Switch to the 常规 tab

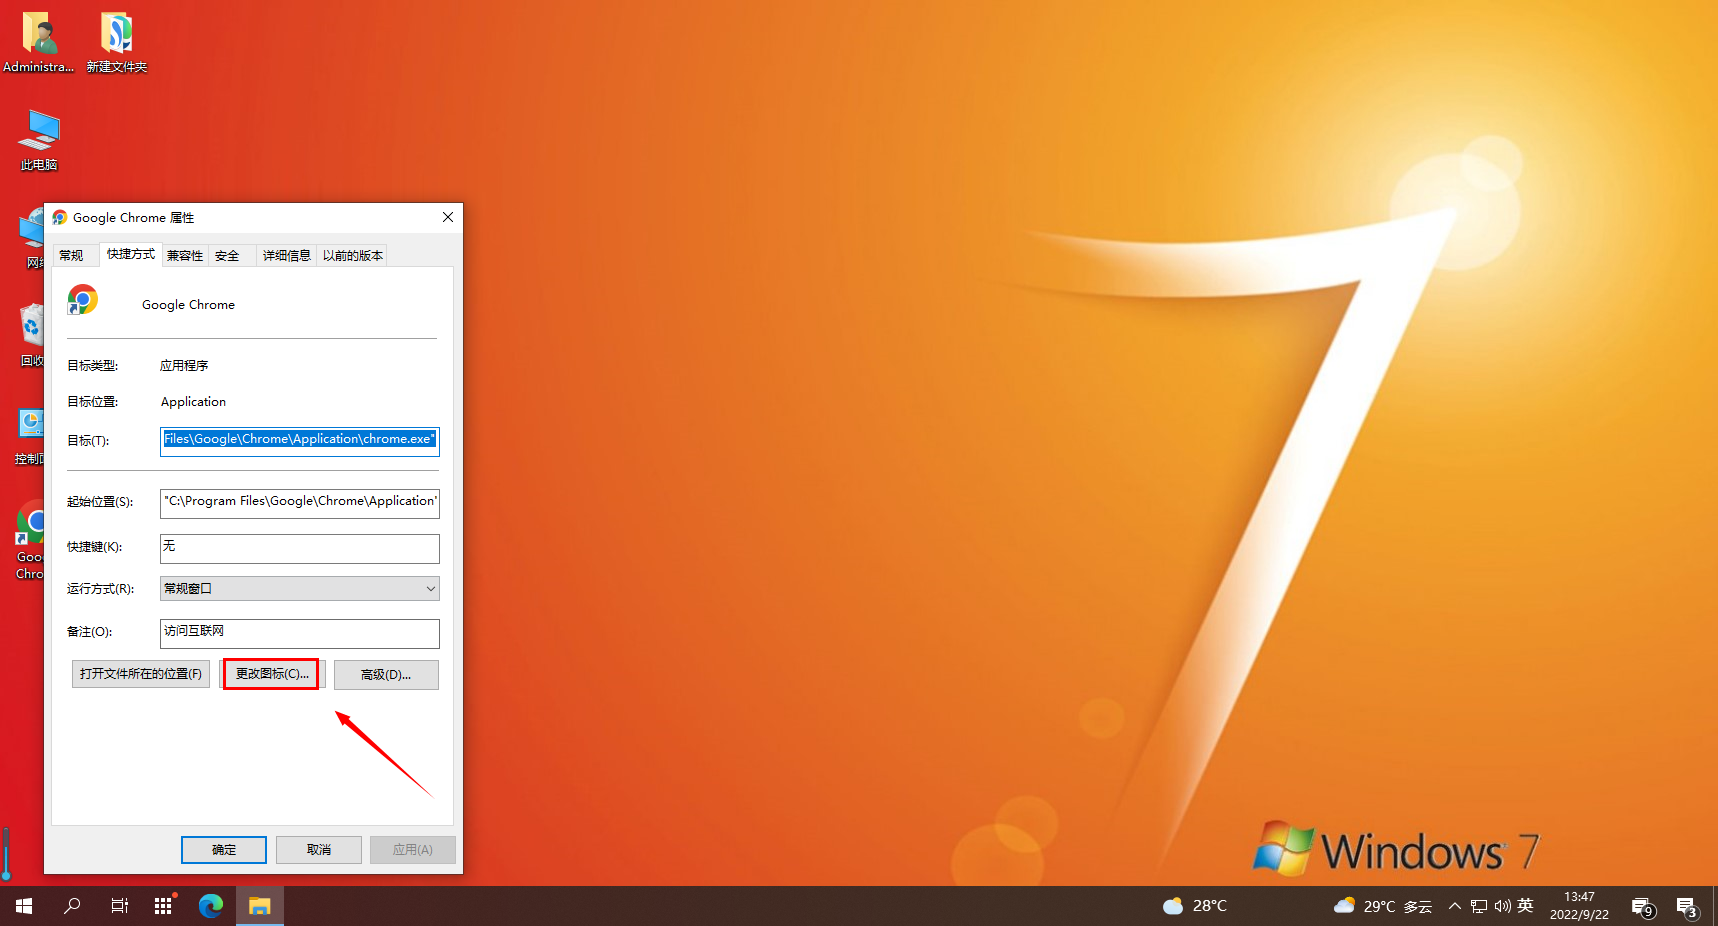coord(71,256)
